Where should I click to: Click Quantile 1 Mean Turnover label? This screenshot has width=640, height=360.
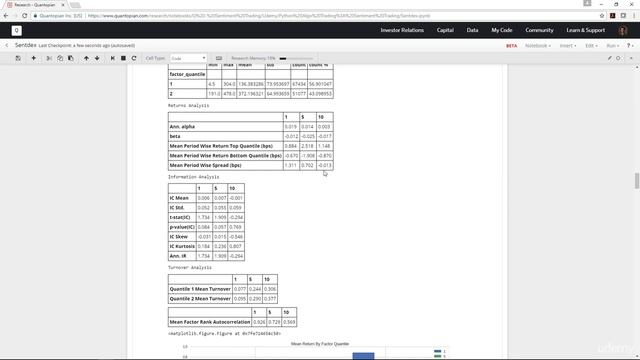200,289
